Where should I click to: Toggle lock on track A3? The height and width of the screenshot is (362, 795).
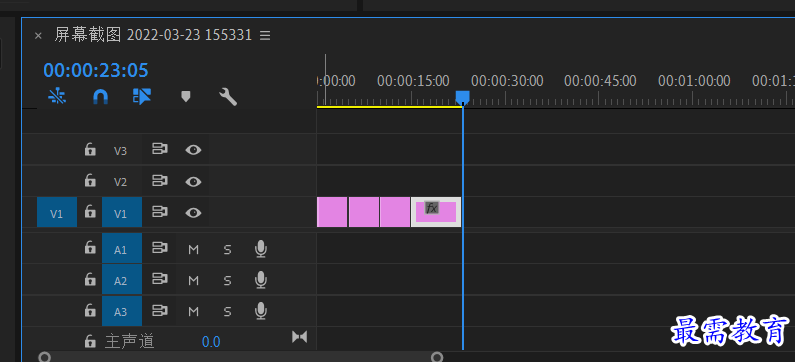click(90, 311)
